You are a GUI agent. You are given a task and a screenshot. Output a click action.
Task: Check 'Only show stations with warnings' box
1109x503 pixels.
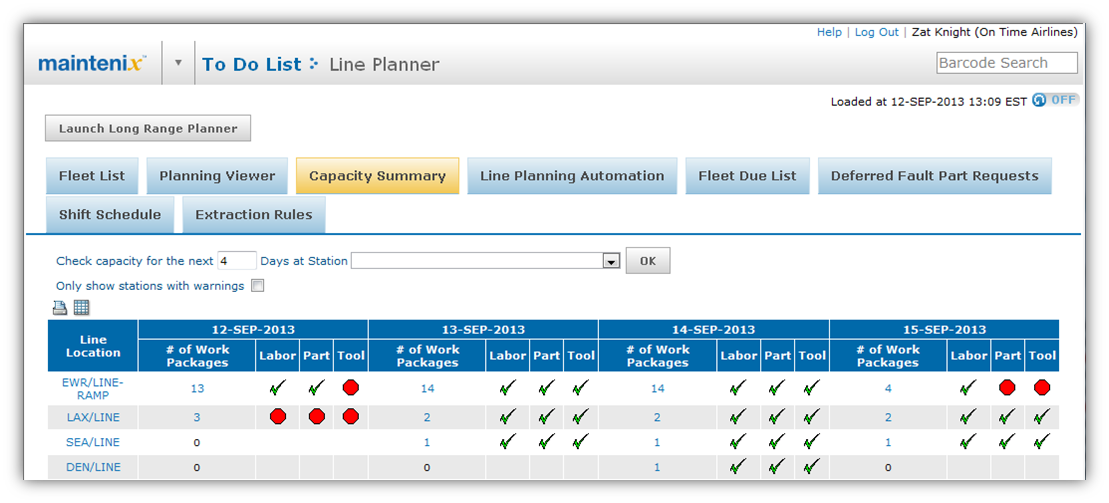click(x=258, y=286)
